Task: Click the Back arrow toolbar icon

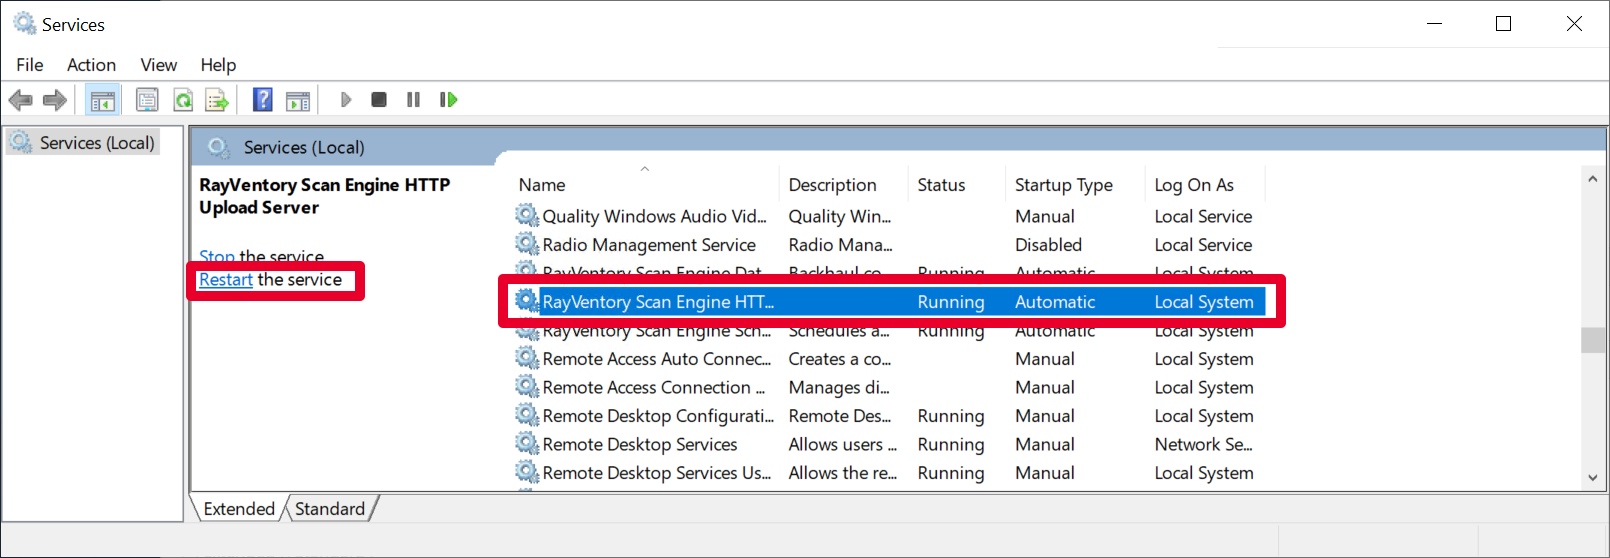Action: pyautogui.click(x=21, y=100)
